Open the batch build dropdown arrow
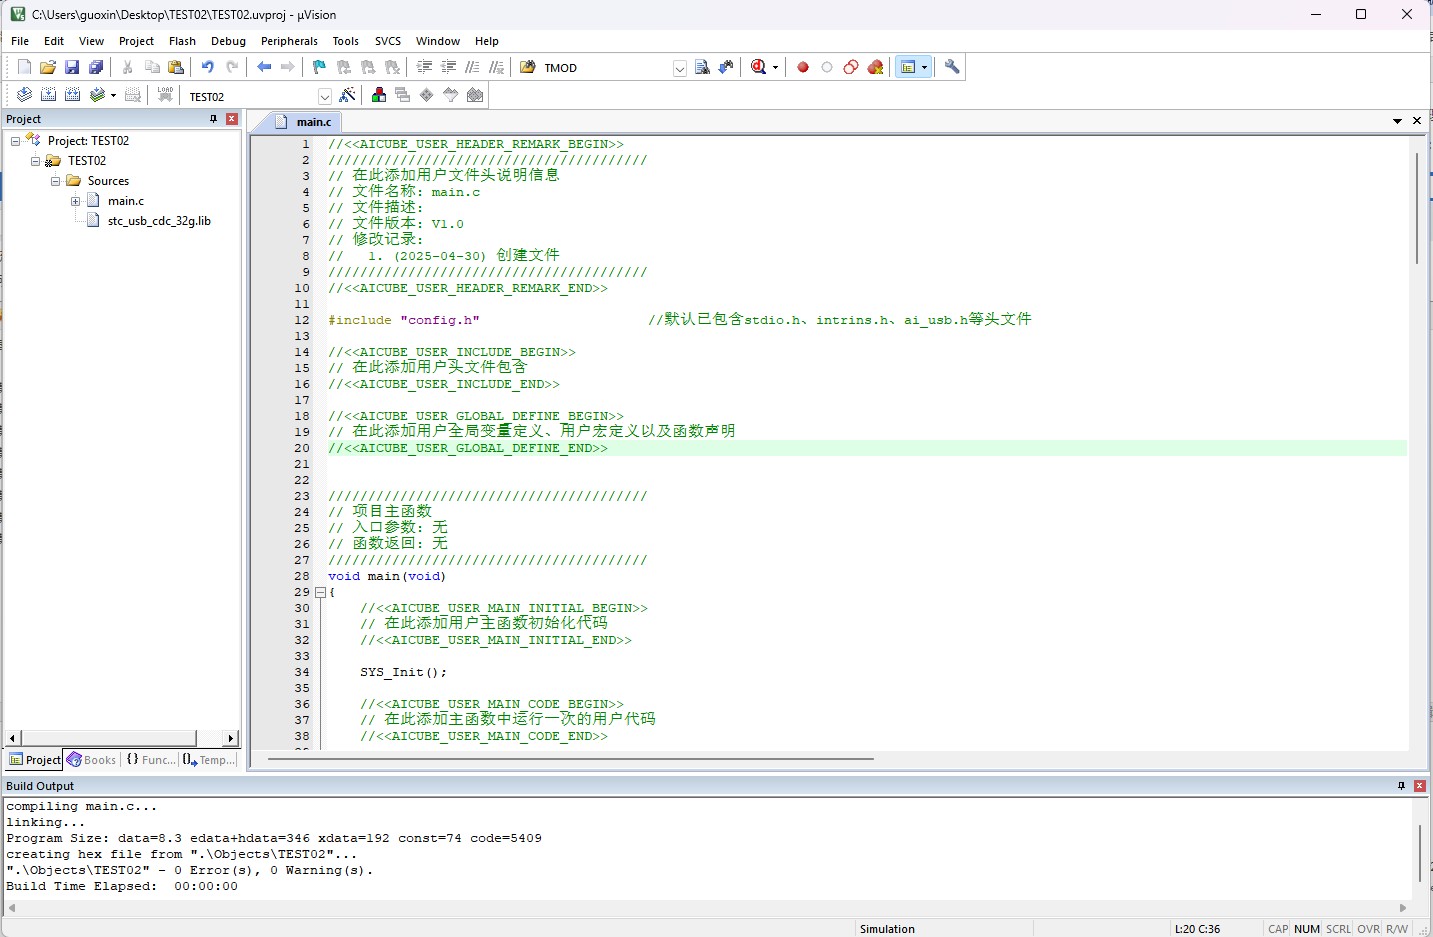Screen dimensions: 1433x937 113,96
